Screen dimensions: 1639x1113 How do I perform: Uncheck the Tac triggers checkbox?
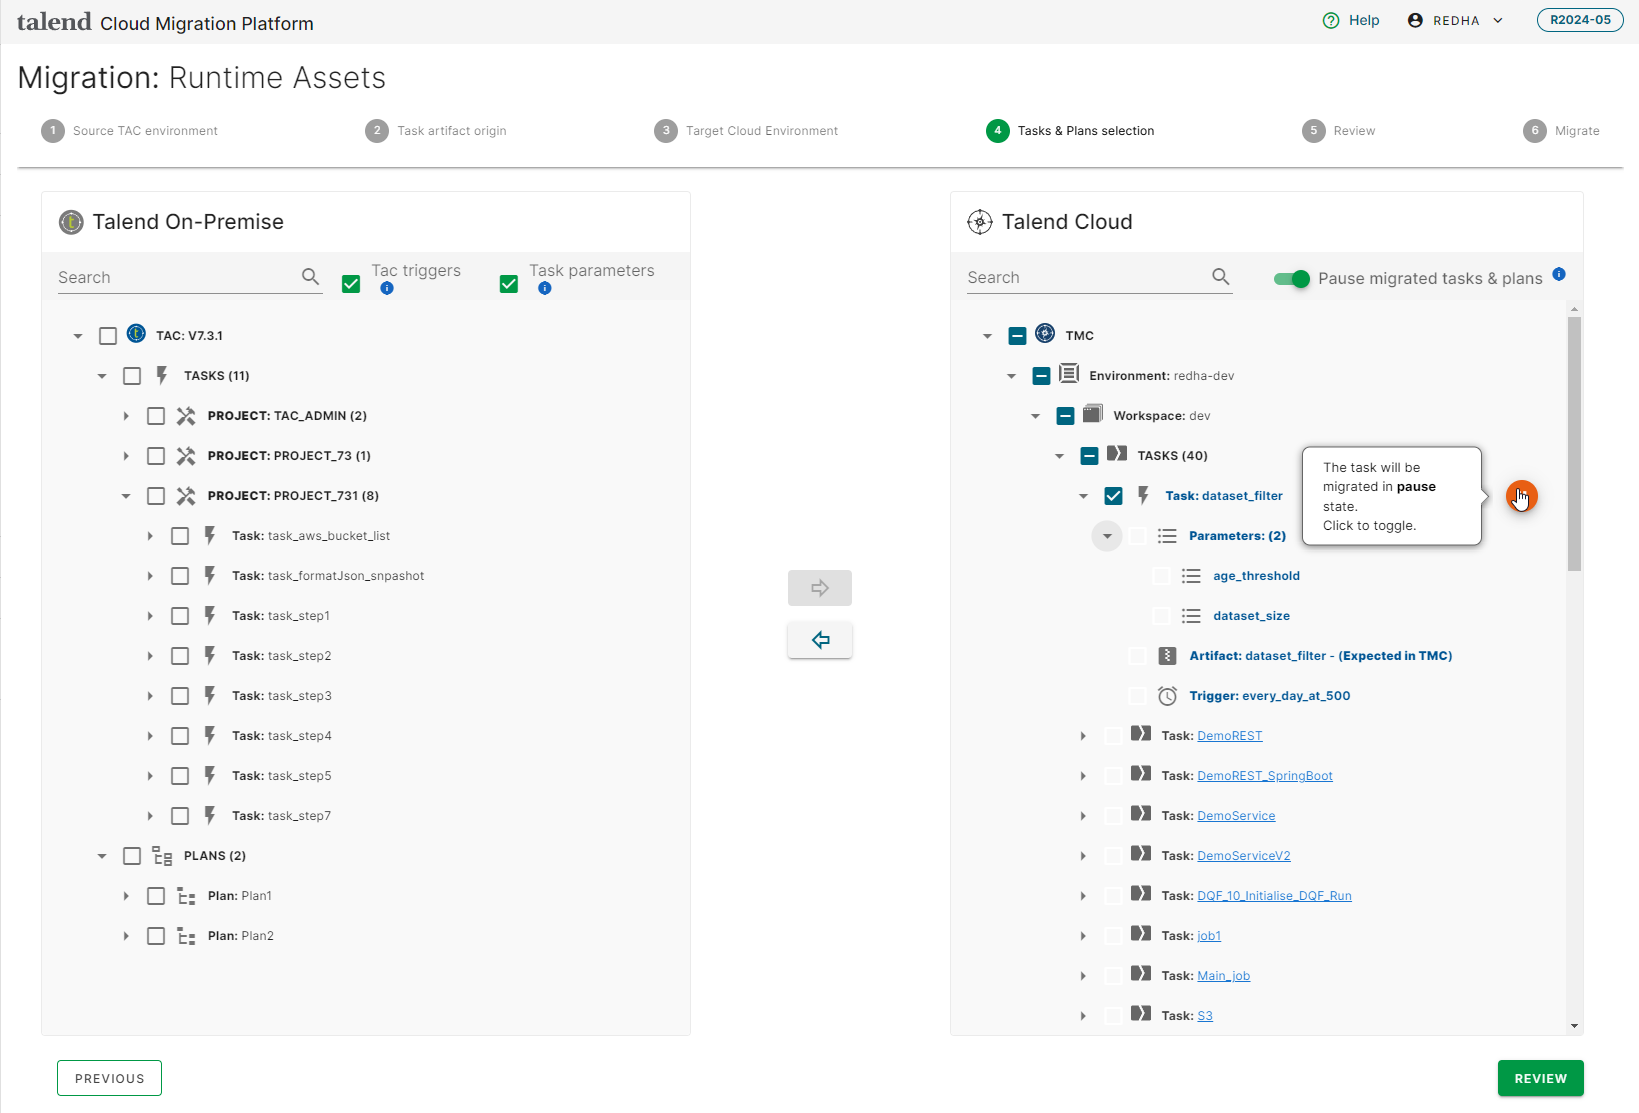[x=351, y=284]
